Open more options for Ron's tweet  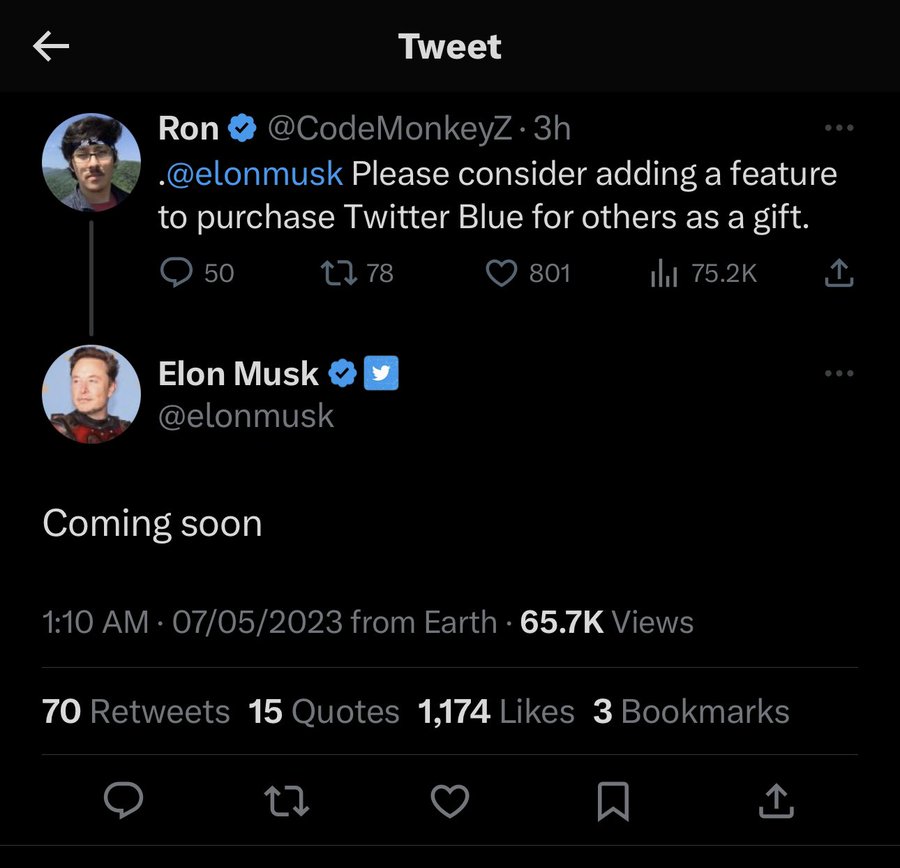(838, 128)
